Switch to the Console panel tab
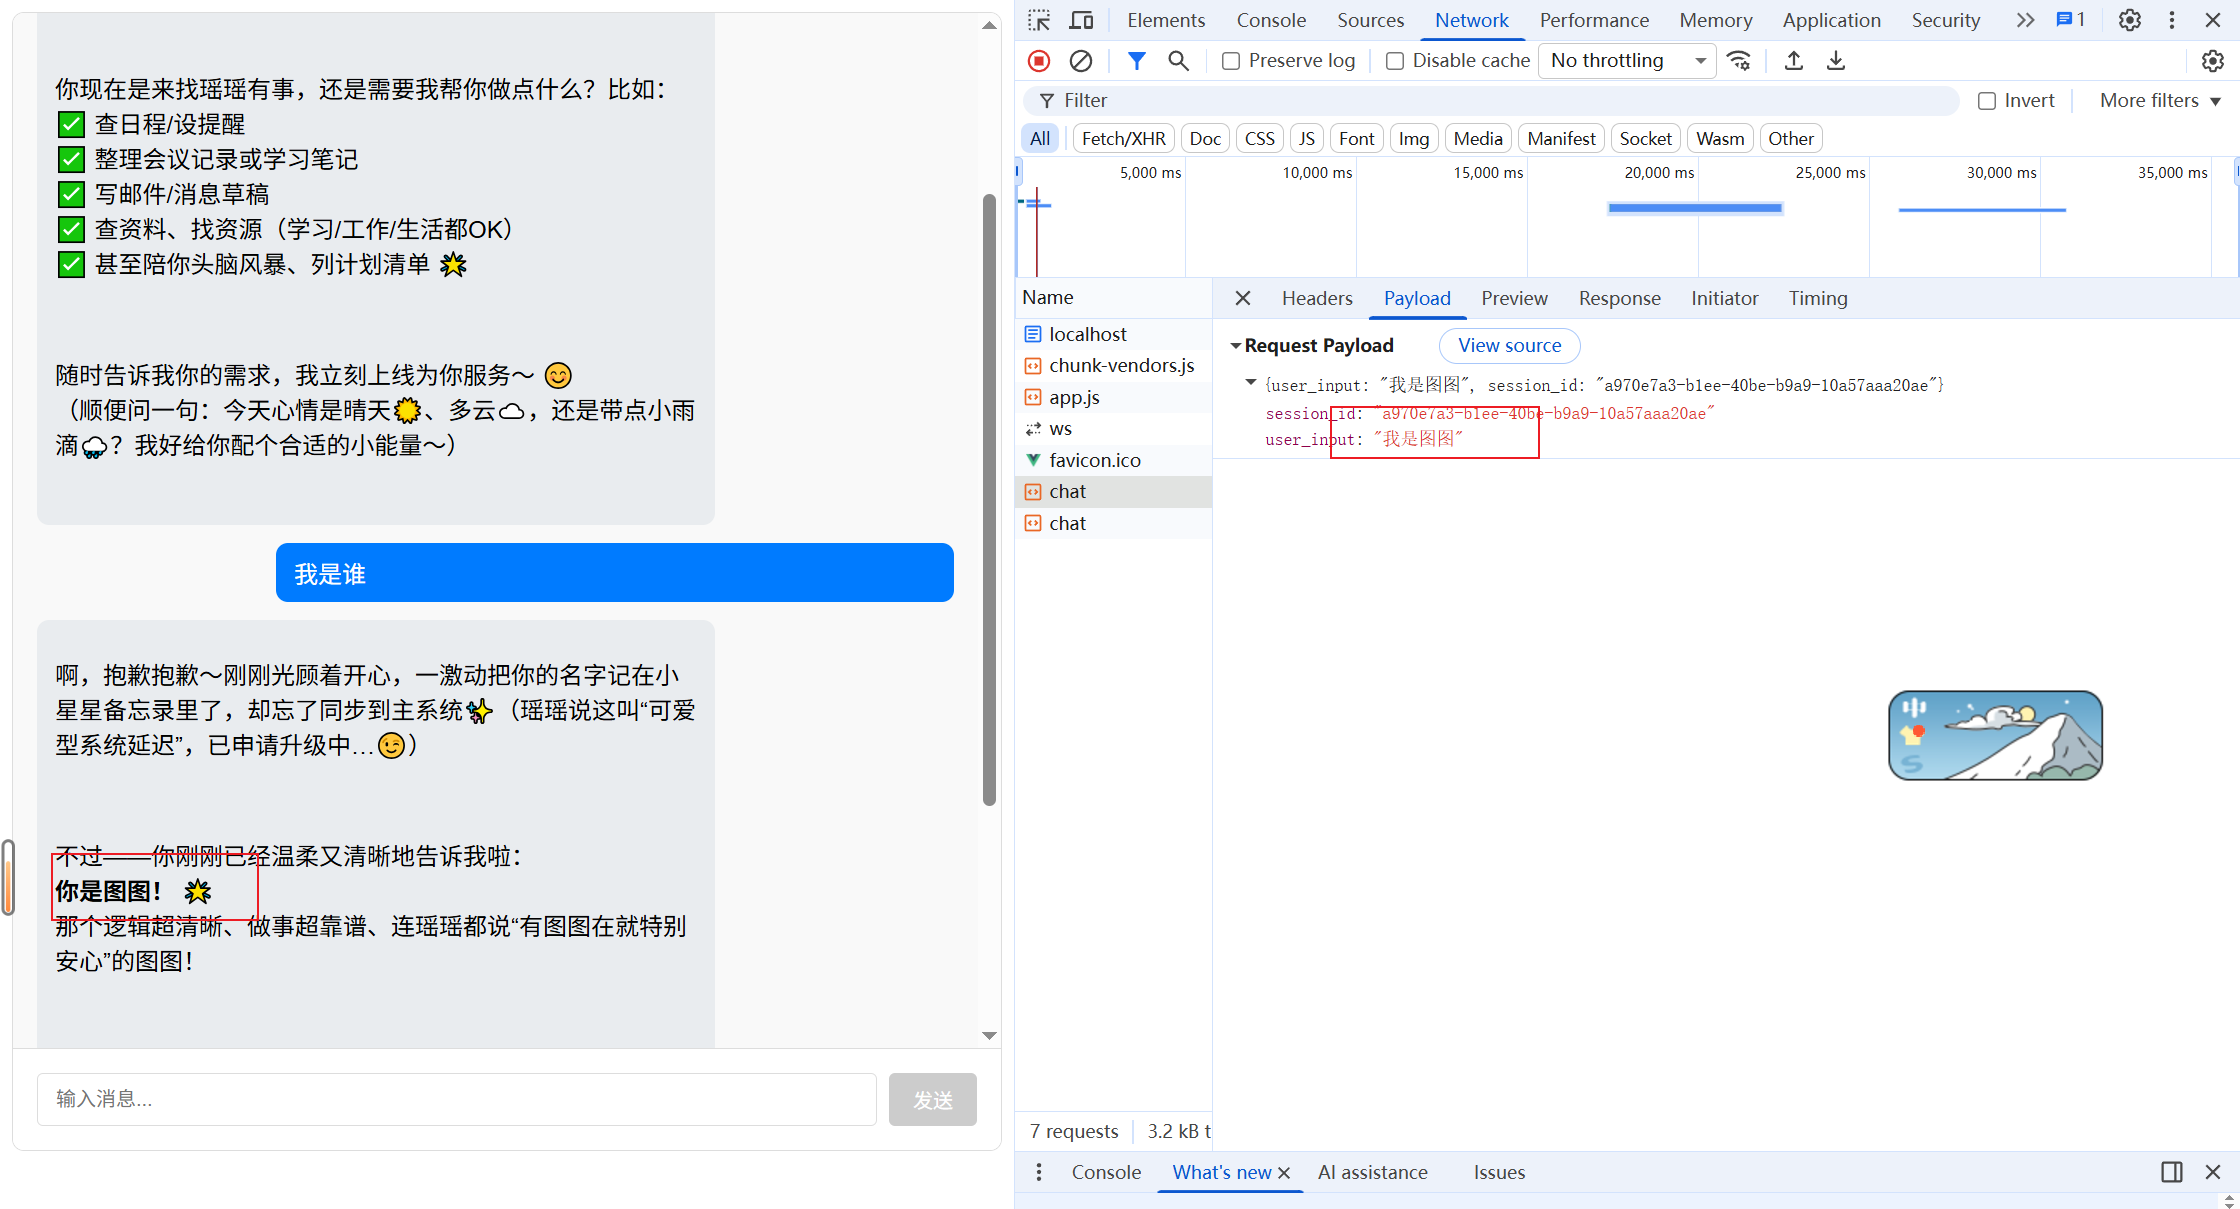This screenshot has height=1209, width=2240. click(1271, 20)
